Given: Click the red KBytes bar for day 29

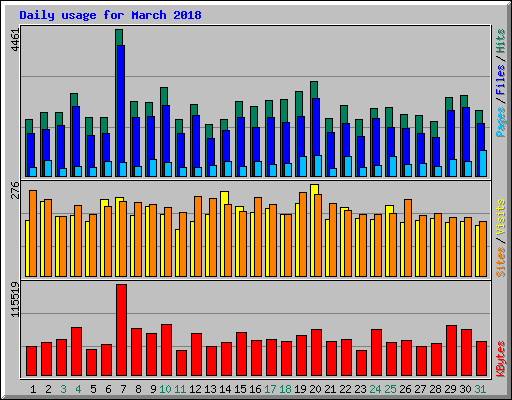Looking at the screenshot, I should 452,351.
